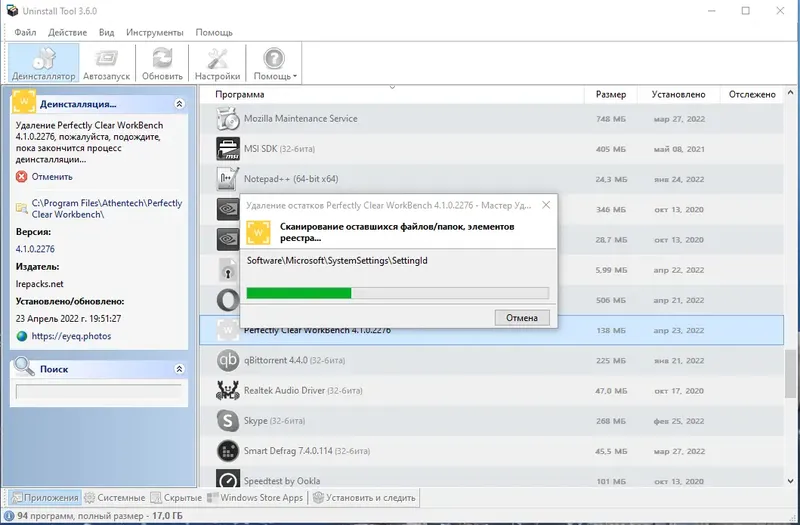The height and width of the screenshot is (525, 800).
Task: Click the Software\Microsoft\SystemSettings\SettingId path text
Action: coord(337,261)
